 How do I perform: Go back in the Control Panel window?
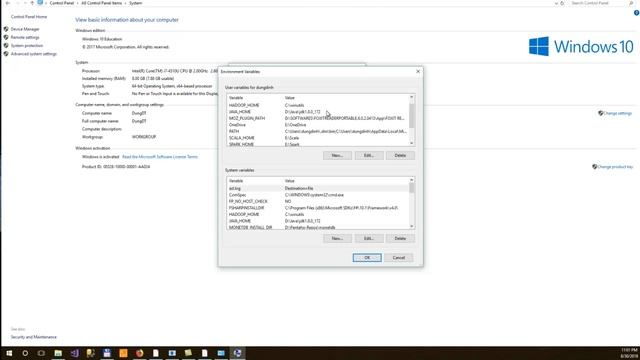pos(8,3)
